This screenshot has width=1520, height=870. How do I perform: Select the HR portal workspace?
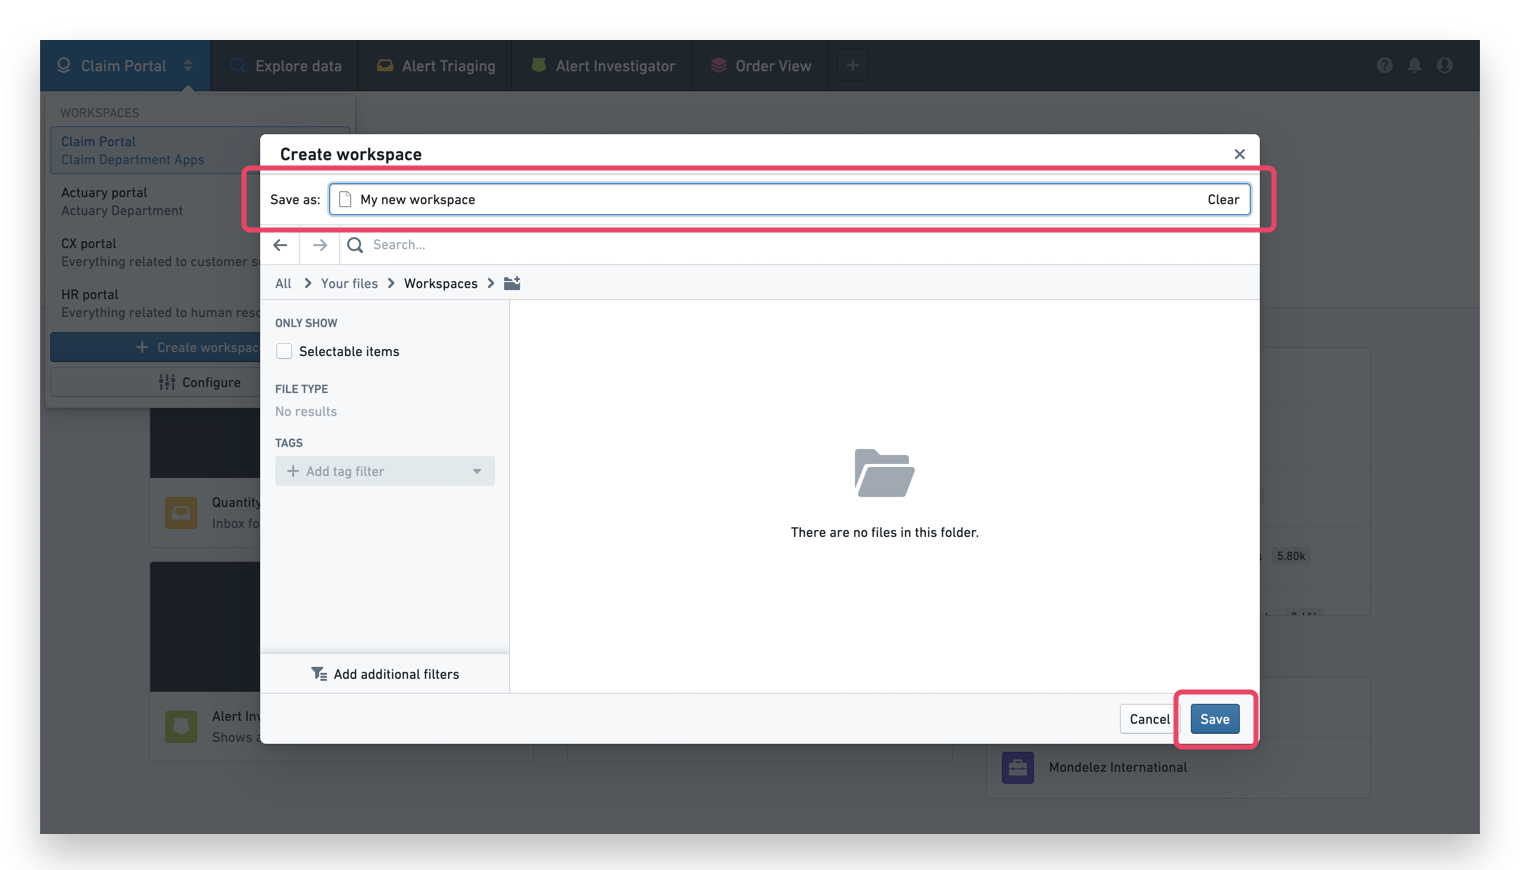(156, 303)
